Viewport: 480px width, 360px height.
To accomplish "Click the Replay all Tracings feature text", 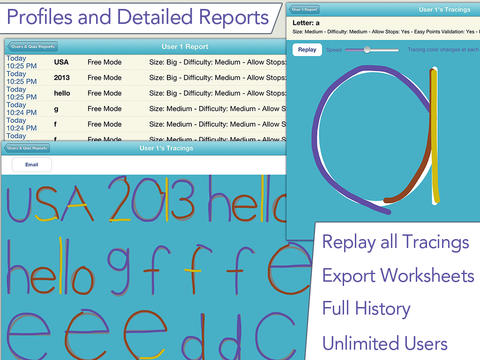I will click(x=396, y=242).
